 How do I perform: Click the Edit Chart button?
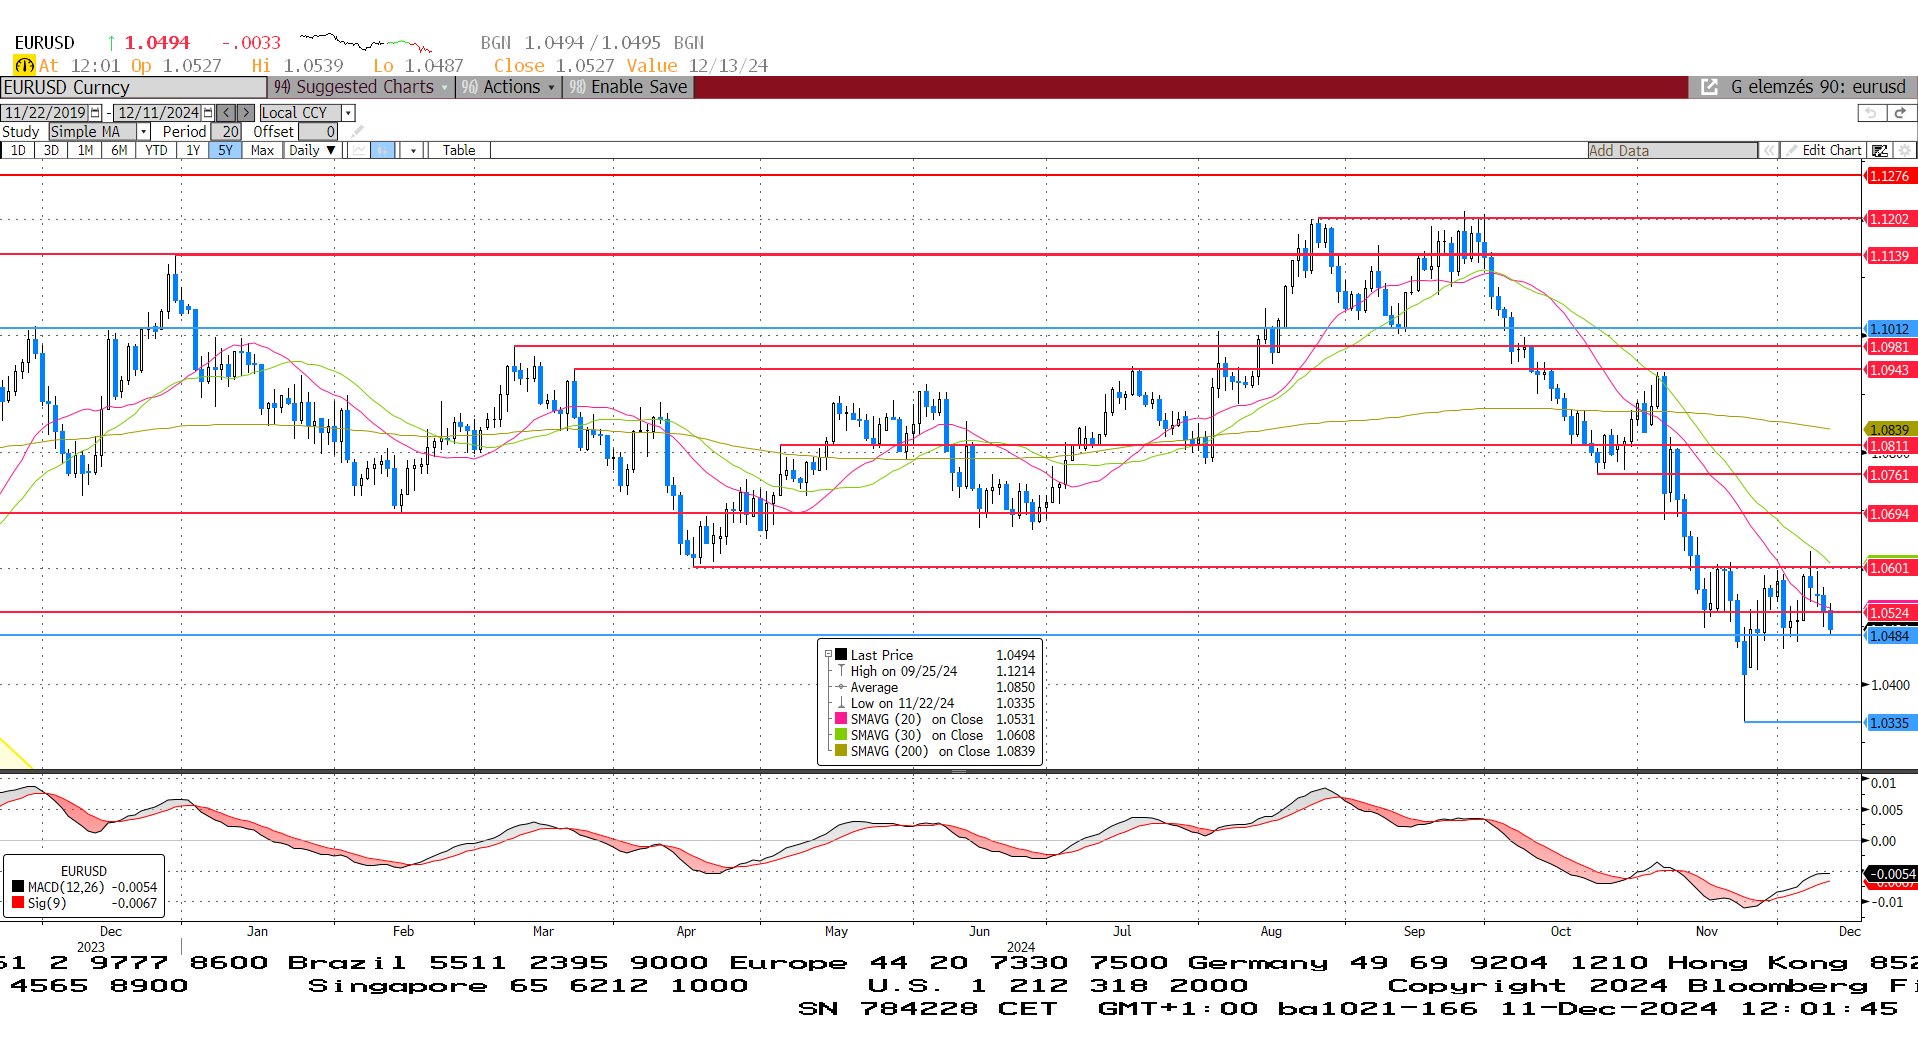click(1824, 150)
